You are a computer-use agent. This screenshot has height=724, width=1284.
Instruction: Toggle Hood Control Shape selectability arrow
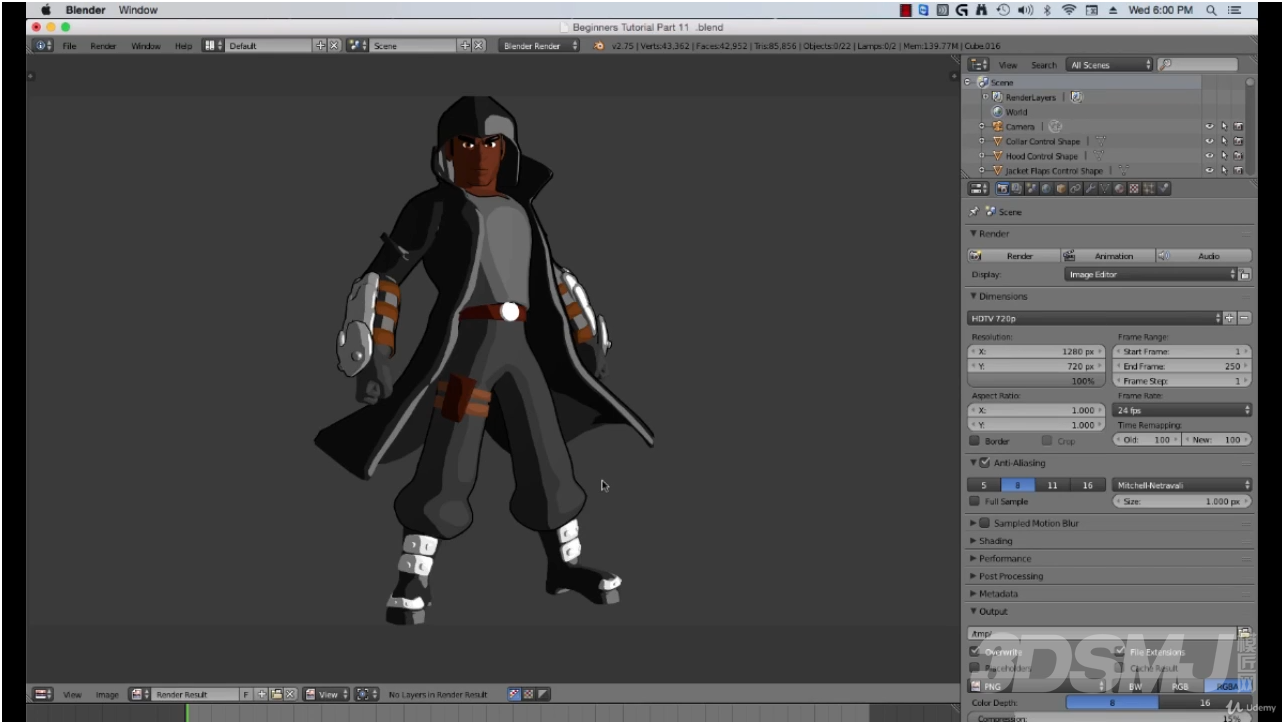[x=1224, y=156]
